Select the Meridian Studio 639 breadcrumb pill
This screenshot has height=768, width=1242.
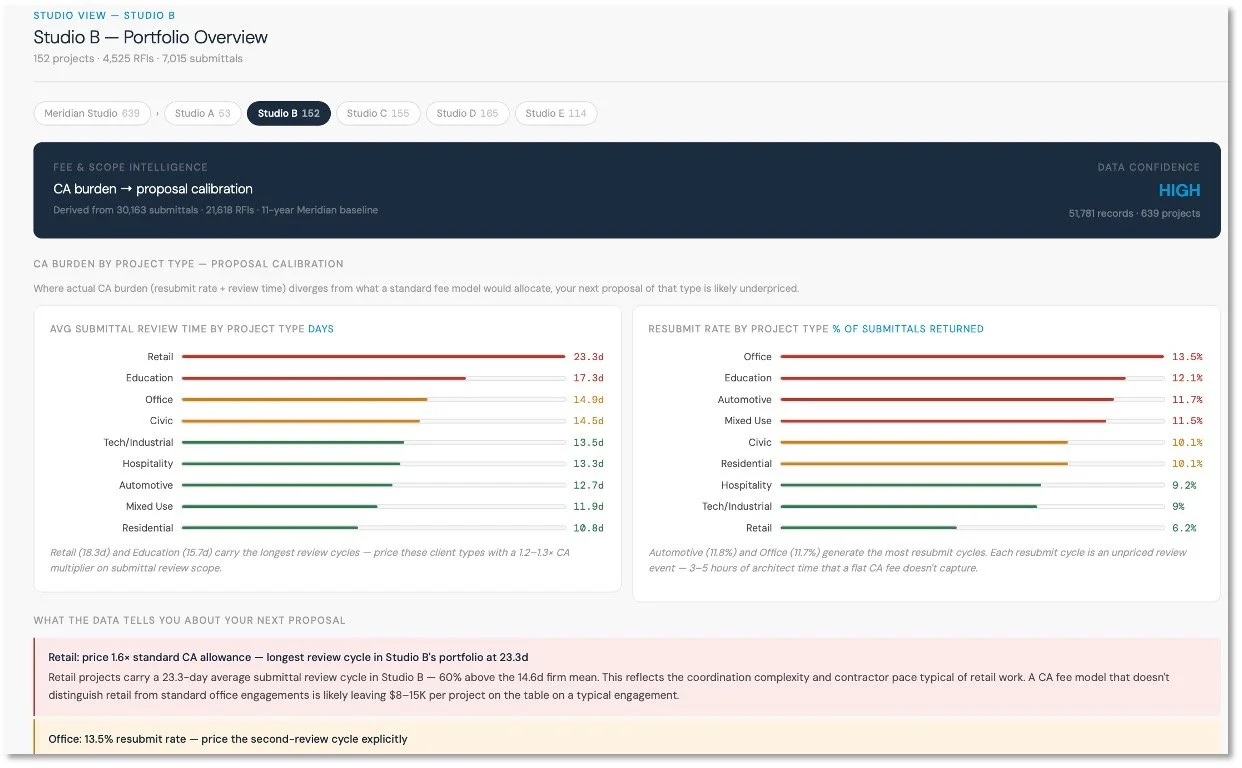[92, 113]
